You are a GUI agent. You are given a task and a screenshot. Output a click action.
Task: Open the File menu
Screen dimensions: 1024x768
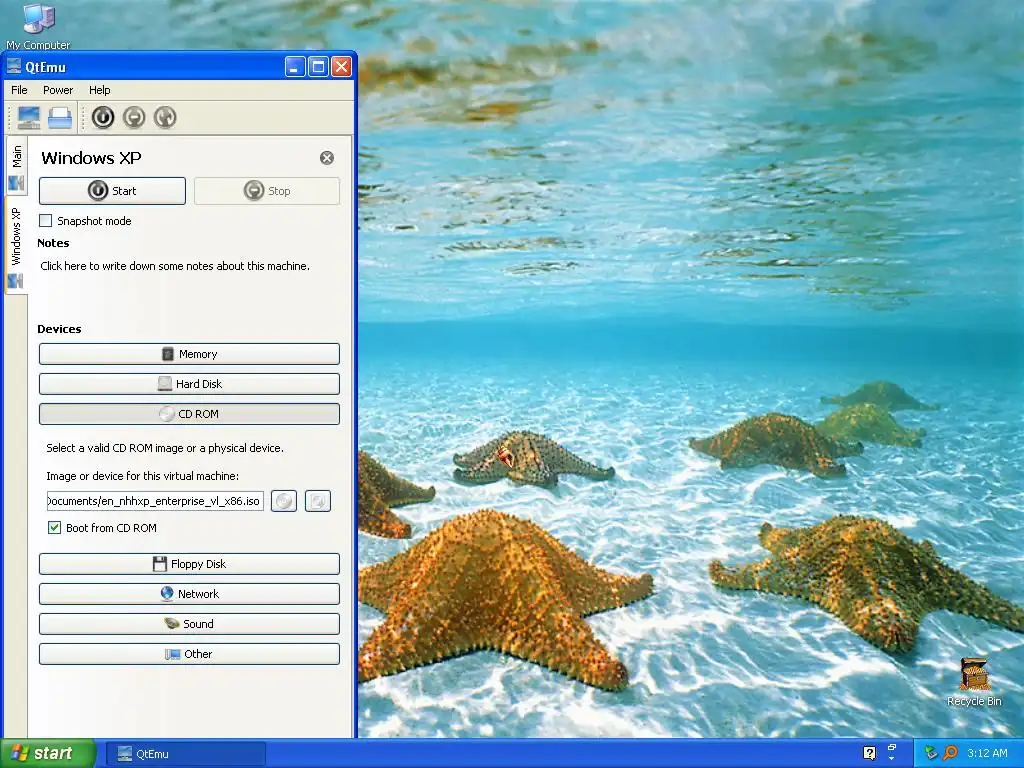20,90
